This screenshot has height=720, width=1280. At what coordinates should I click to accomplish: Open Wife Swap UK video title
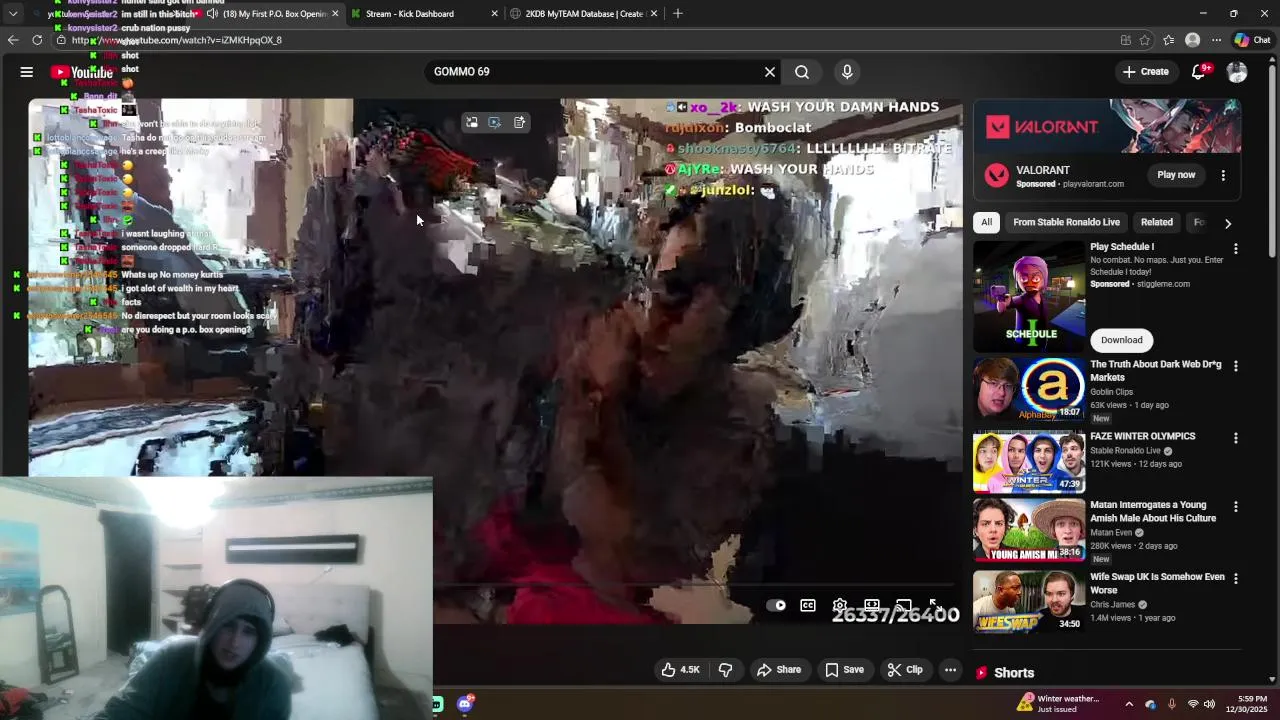pyautogui.click(x=1157, y=583)
